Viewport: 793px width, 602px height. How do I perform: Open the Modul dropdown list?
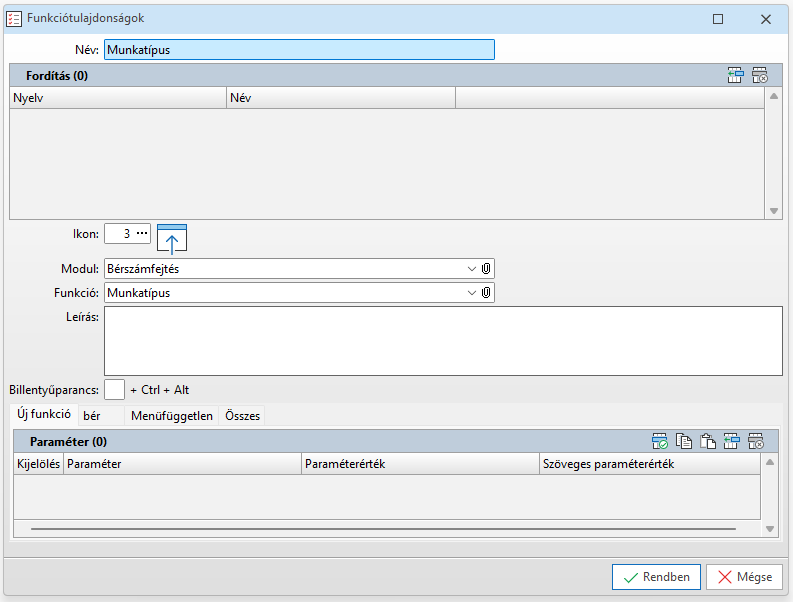[x=472, y=268]
